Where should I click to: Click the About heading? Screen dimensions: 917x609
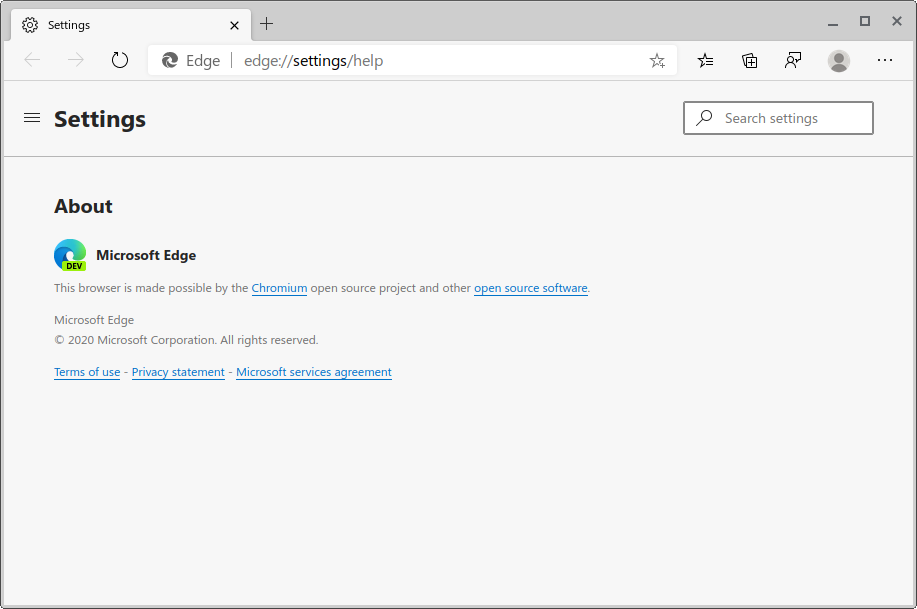pyautogui.click(x=83, y=207)
